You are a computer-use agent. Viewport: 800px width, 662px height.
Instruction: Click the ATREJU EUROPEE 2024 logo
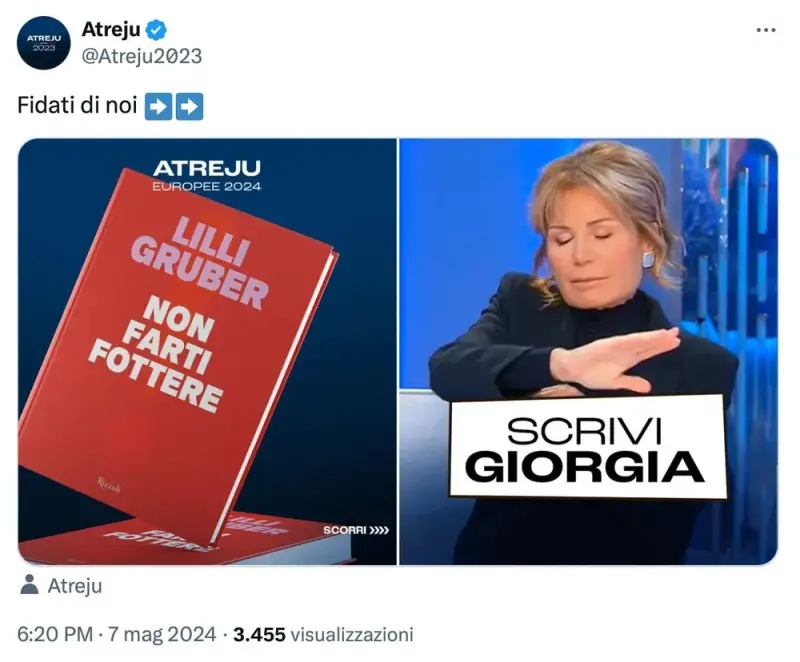[207, 175]
